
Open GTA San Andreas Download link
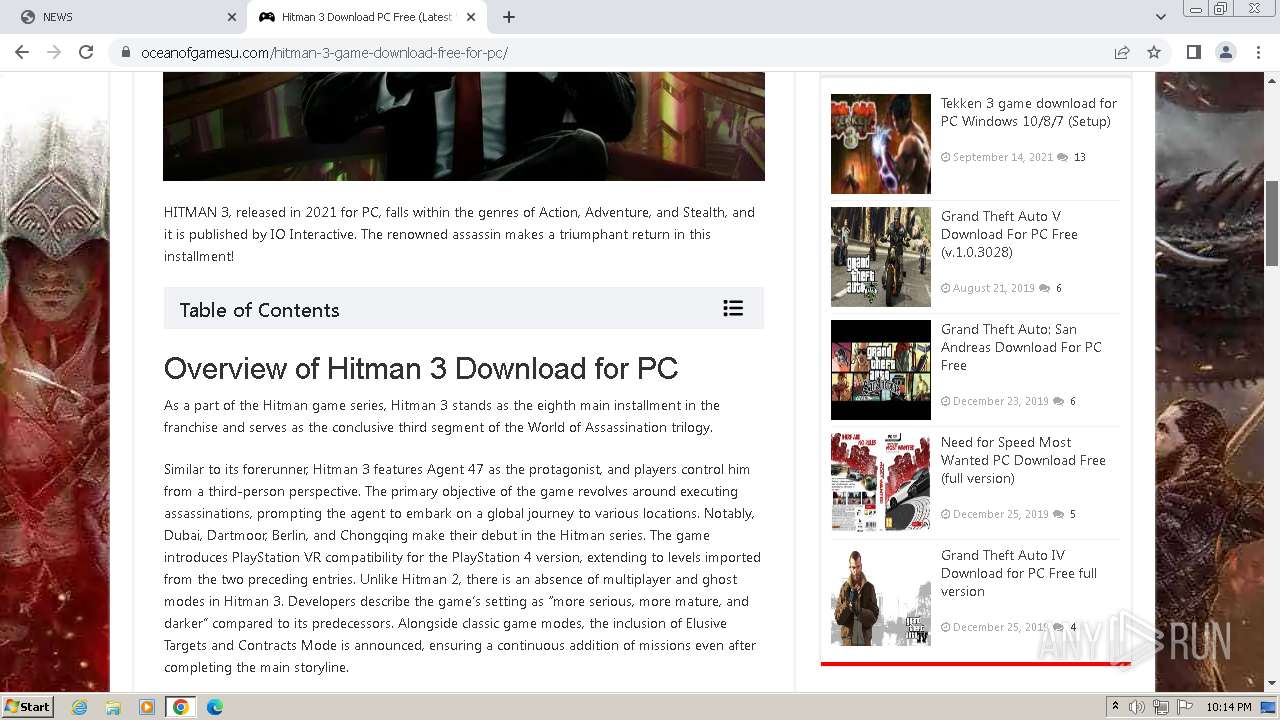[x=1021, y=347]
